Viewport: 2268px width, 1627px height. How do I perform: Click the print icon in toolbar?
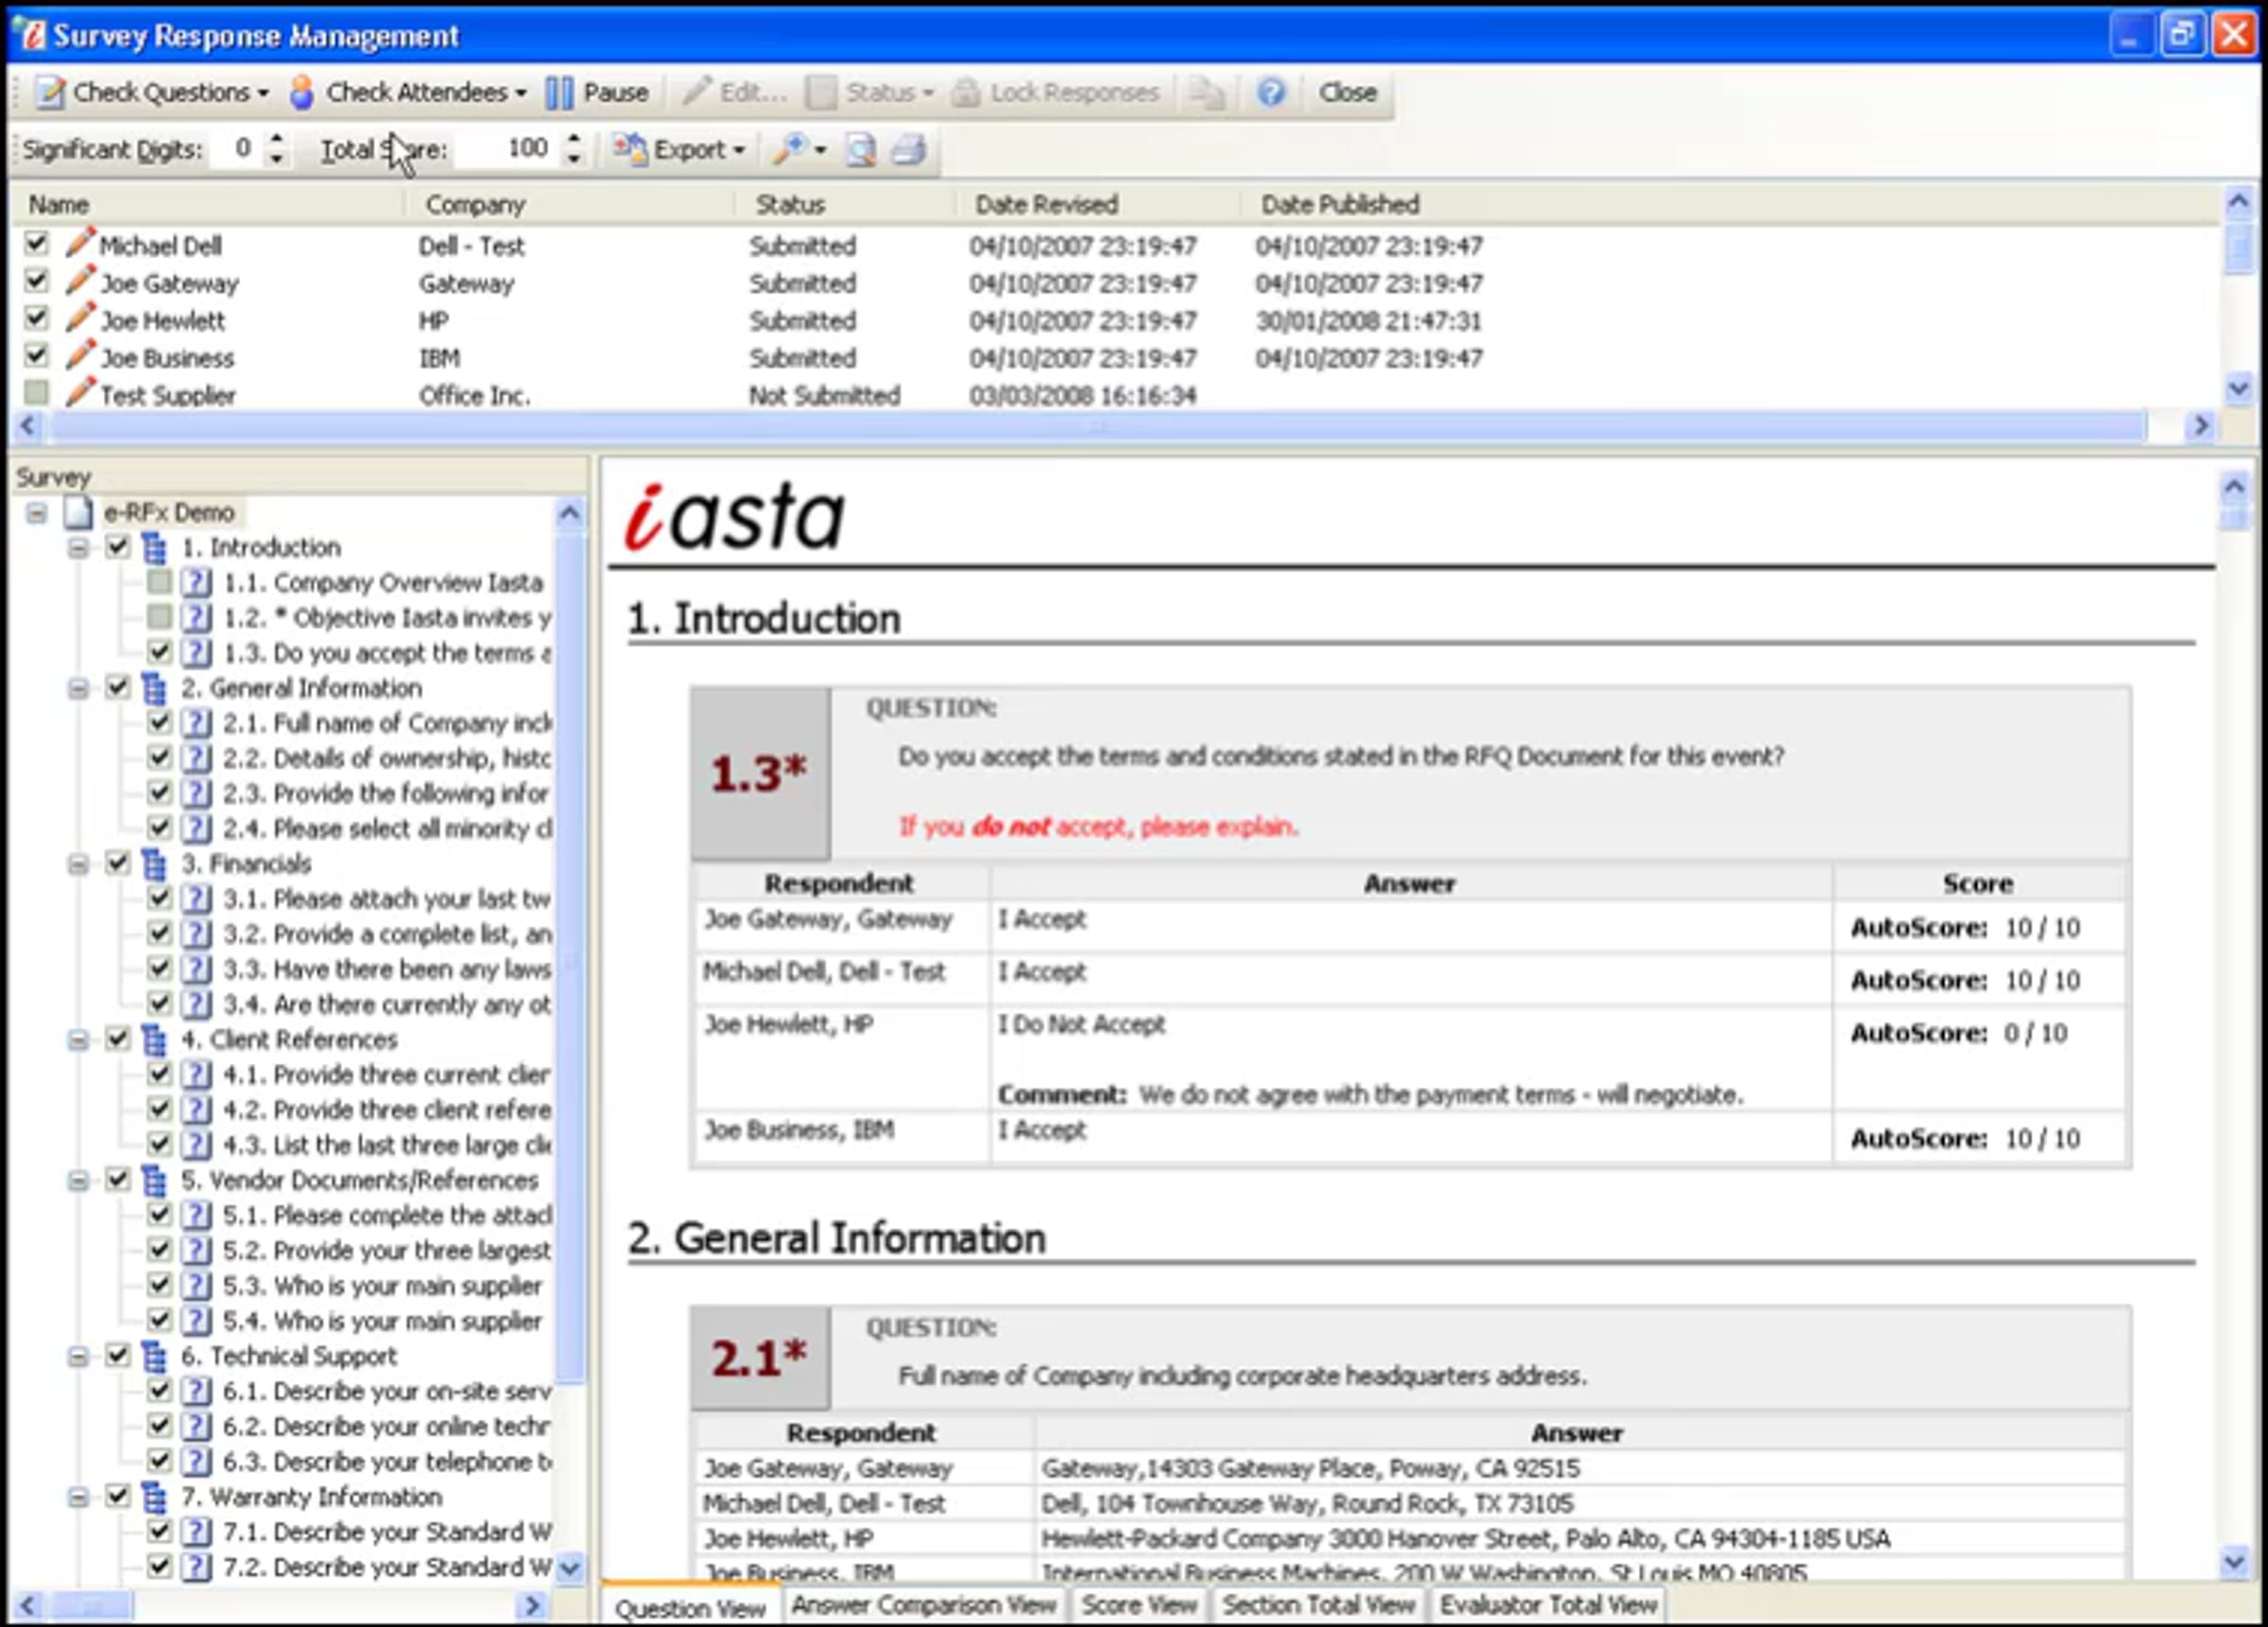(908, 150)
